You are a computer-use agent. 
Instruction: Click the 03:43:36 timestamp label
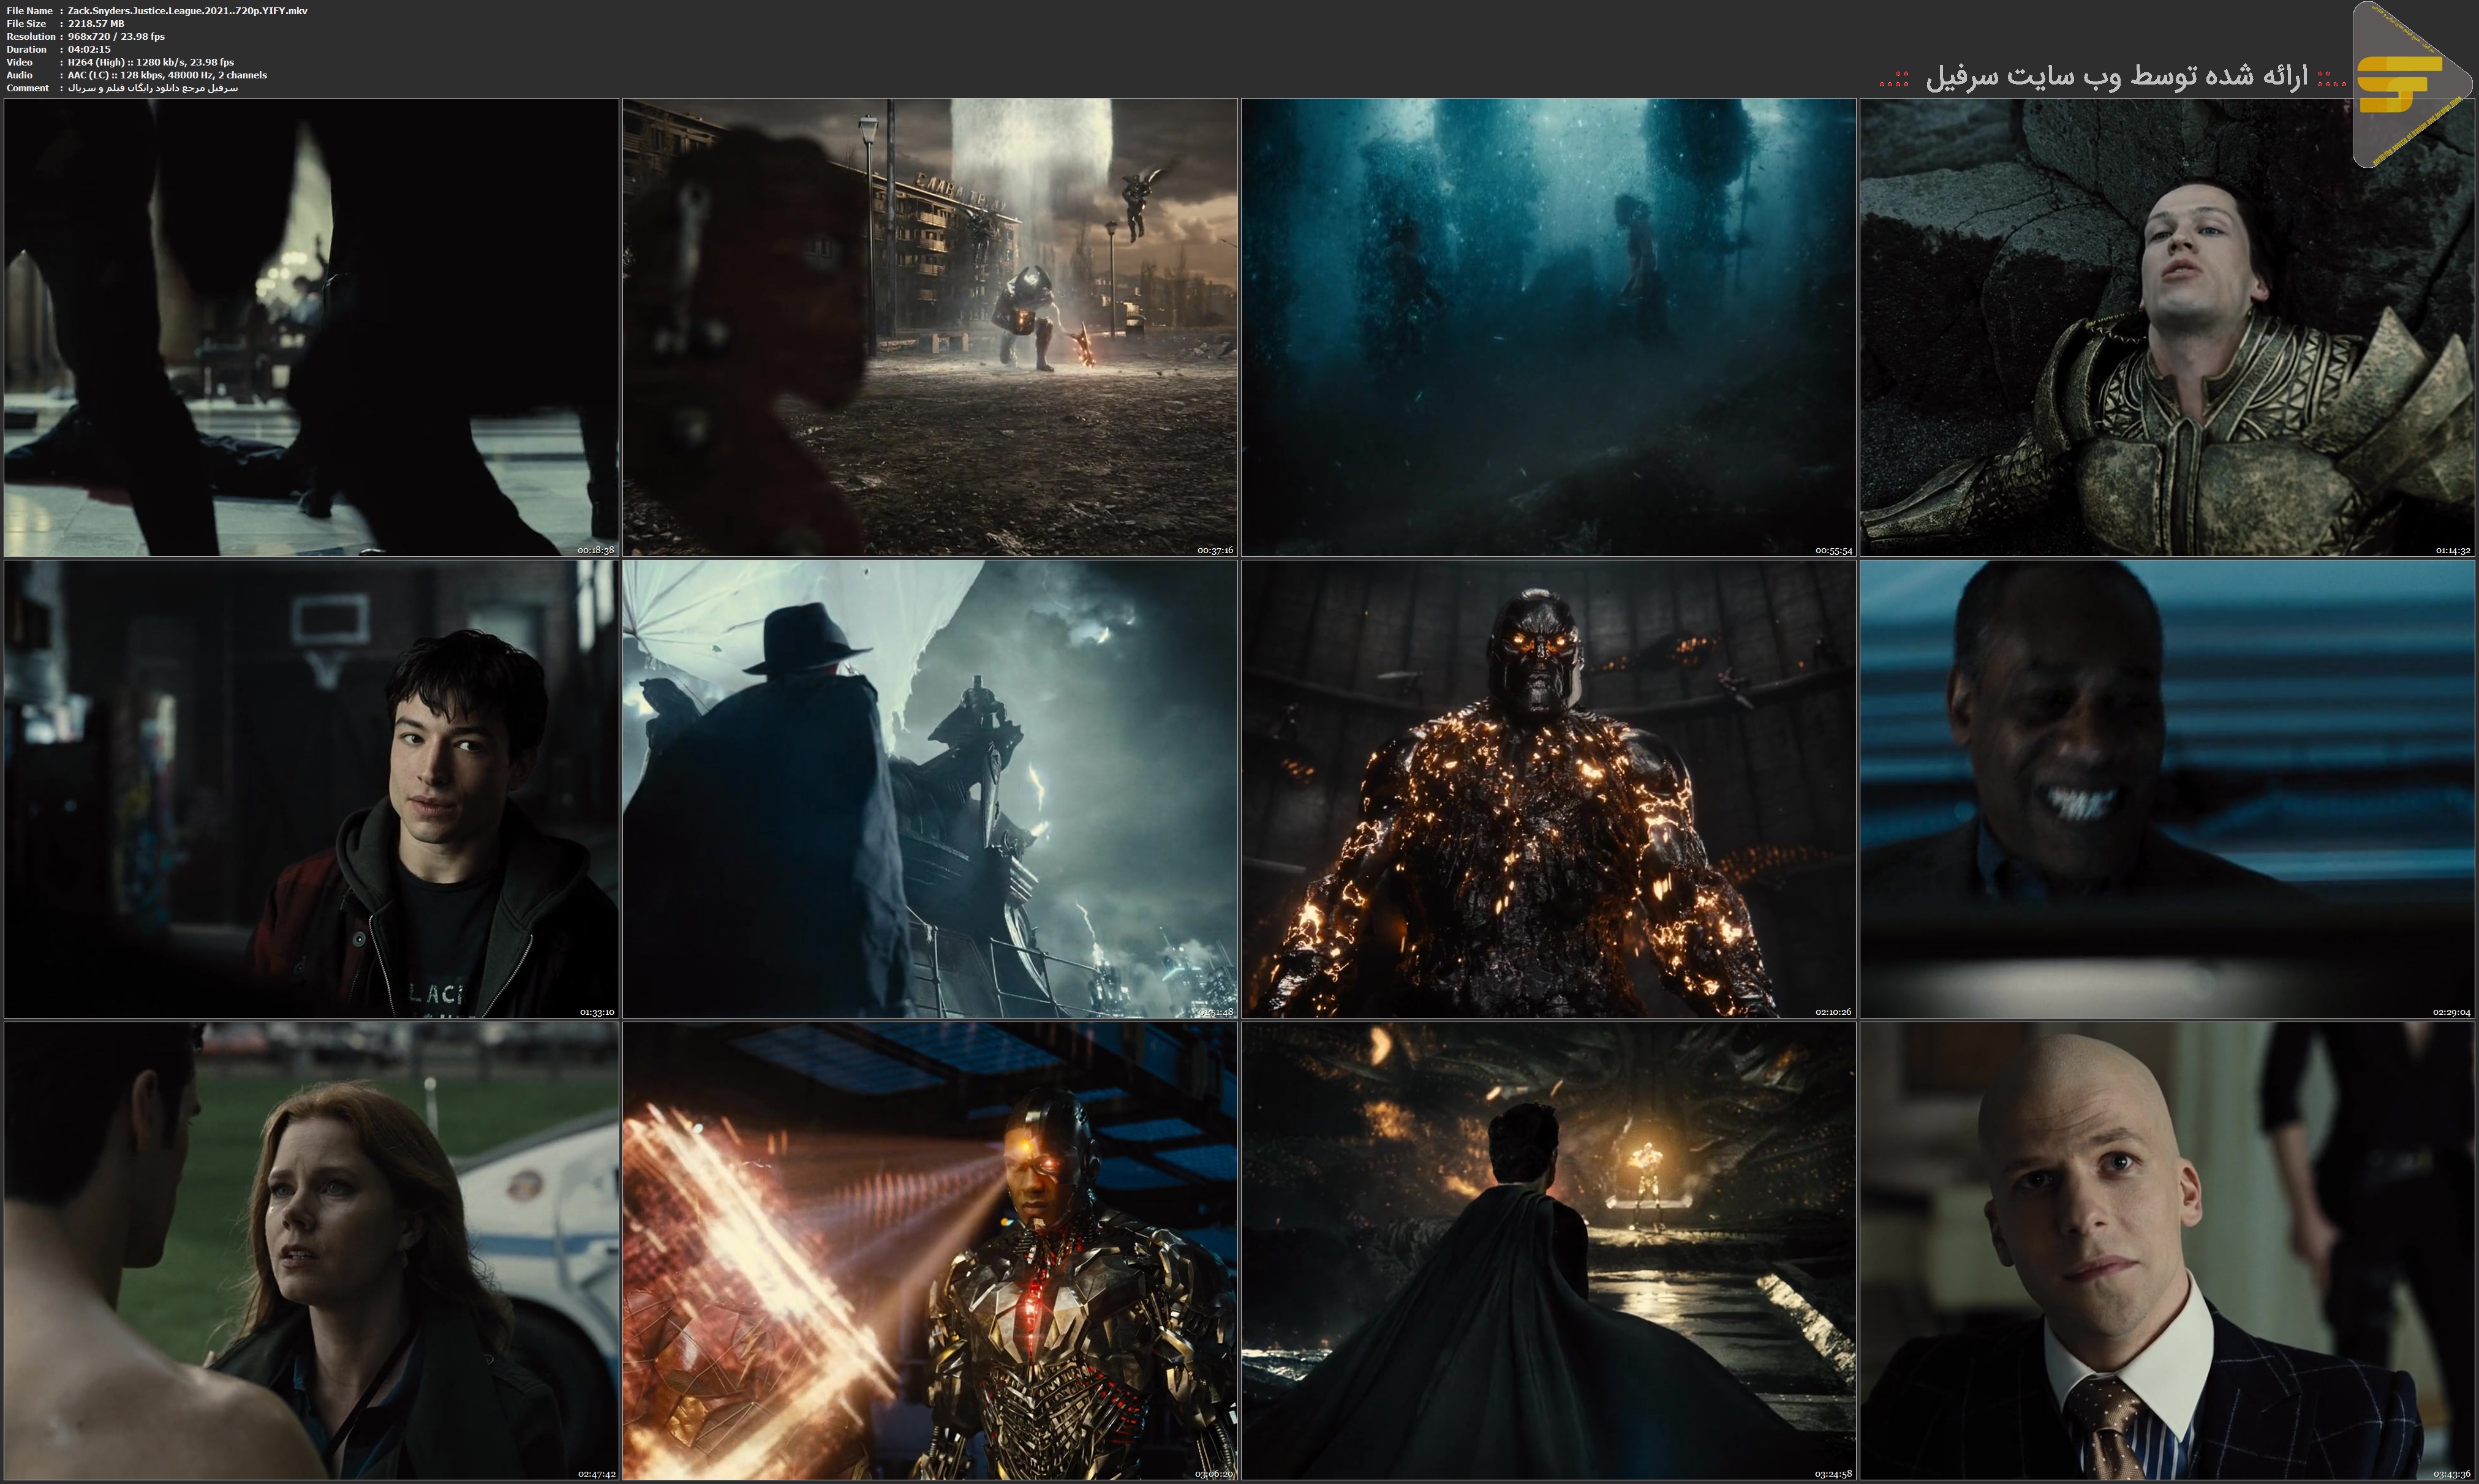(2451, 1474)
